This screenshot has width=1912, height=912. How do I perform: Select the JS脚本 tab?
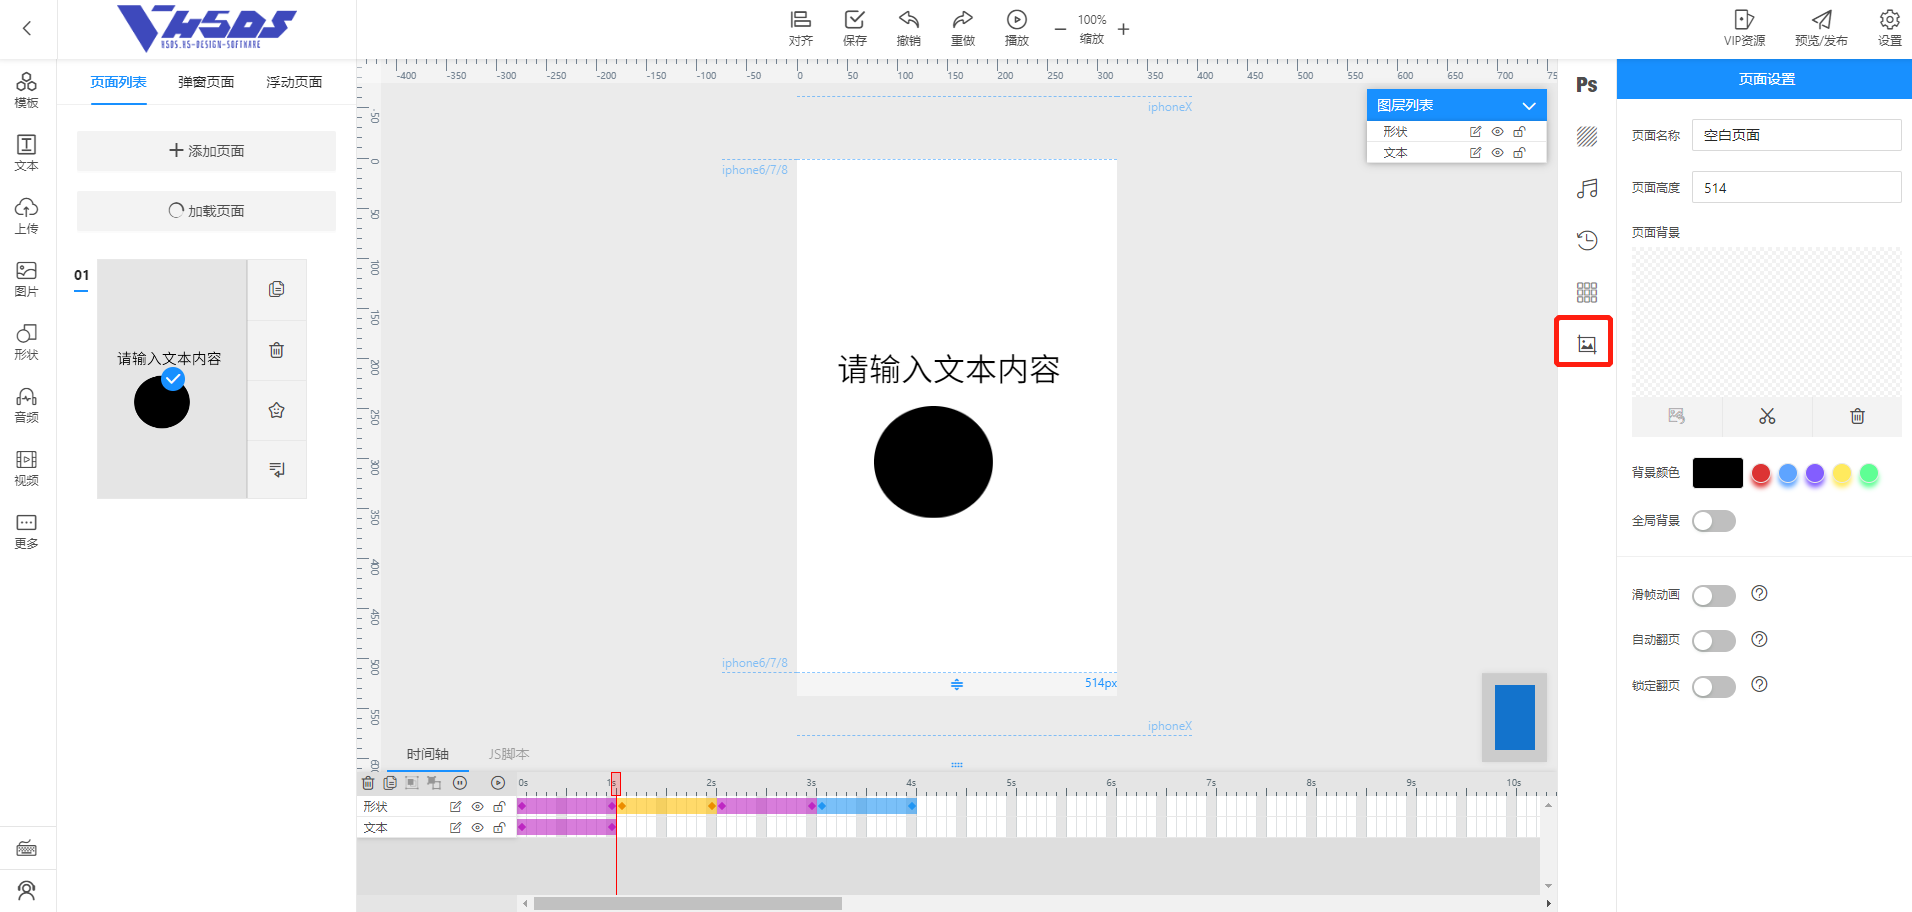tap(509, 754)
